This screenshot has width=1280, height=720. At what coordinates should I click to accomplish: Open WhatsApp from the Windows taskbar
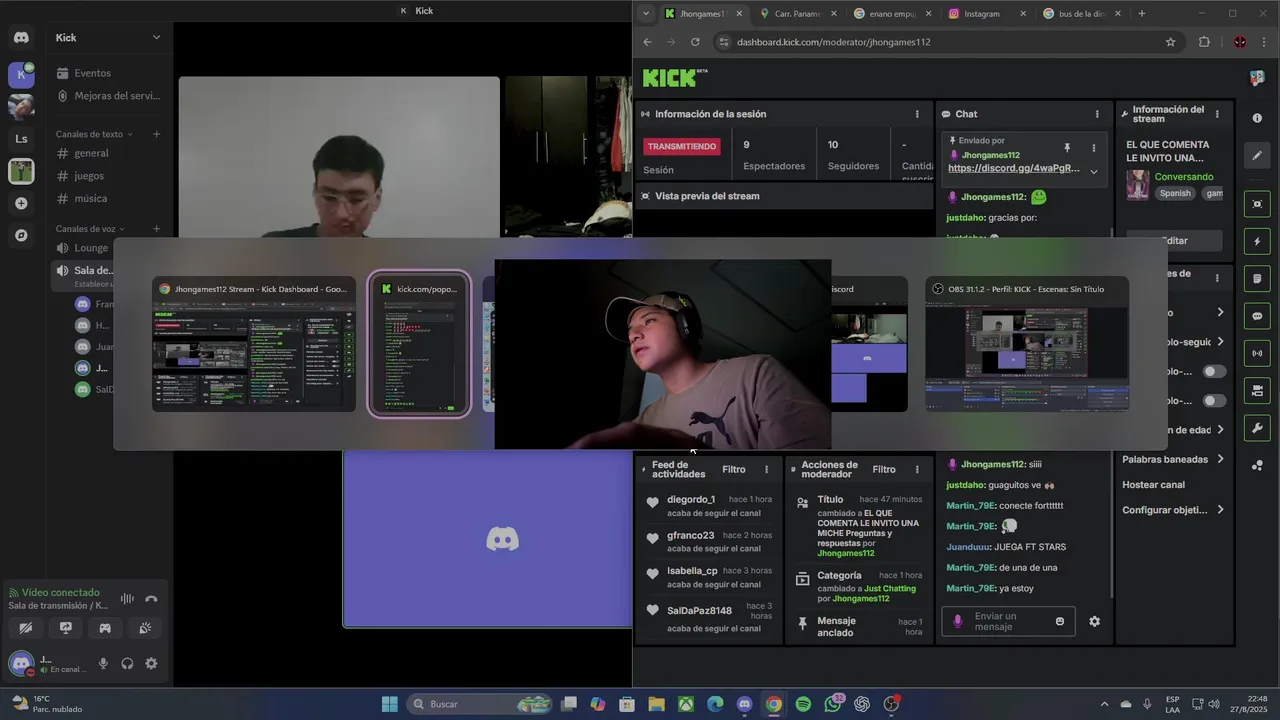coord(833,704)
